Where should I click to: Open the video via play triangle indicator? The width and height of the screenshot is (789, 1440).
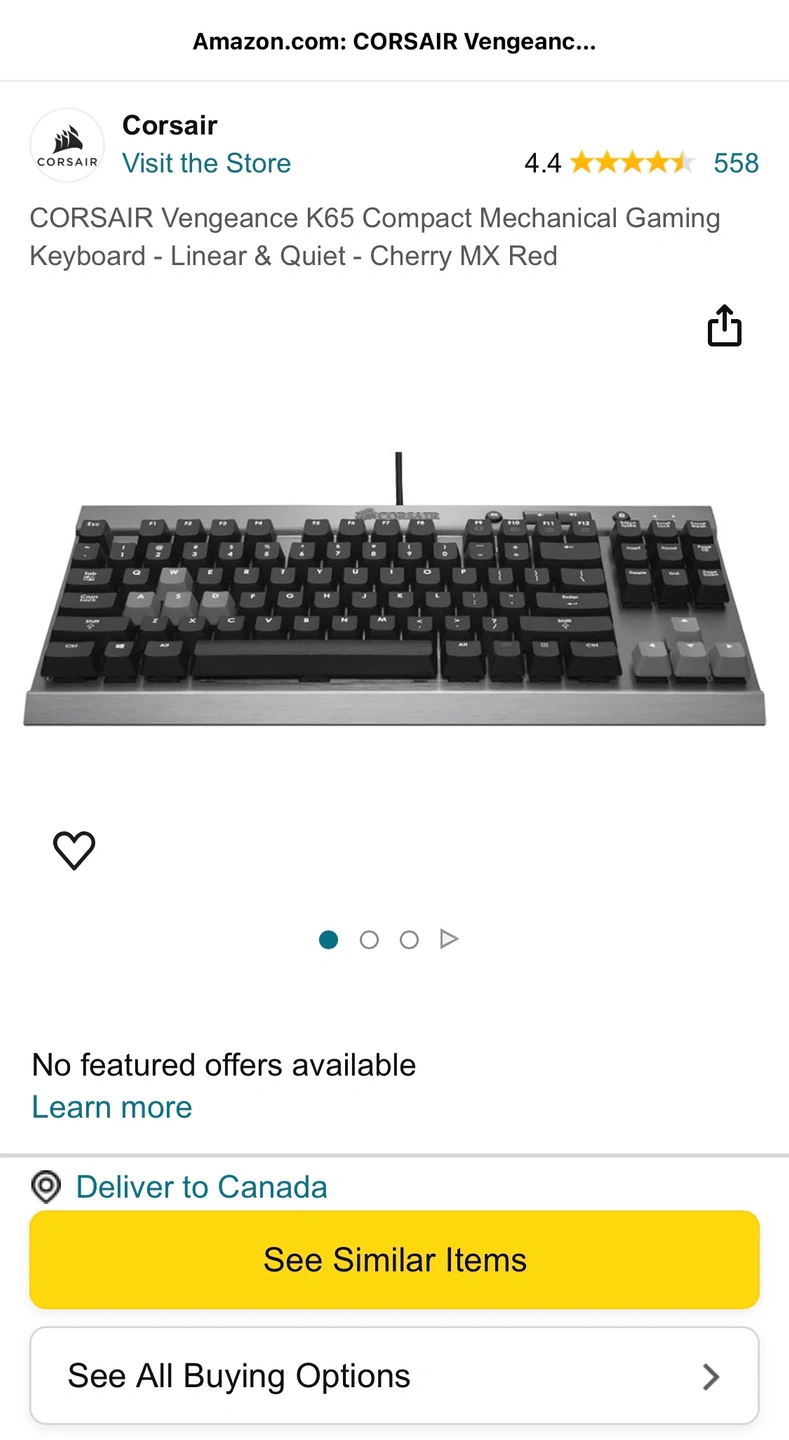[449, 939]
